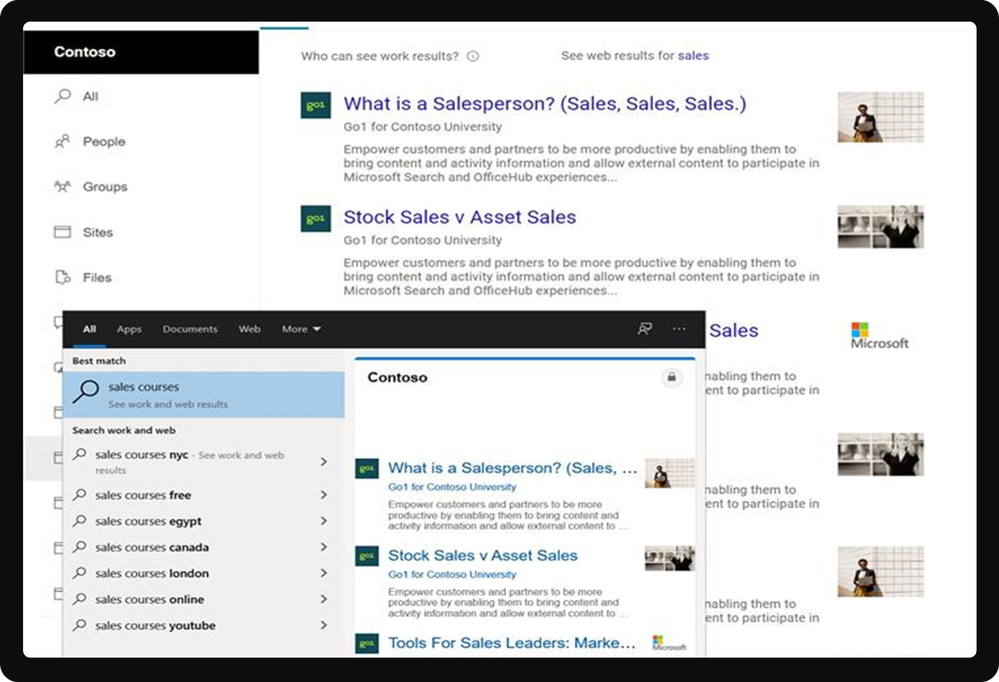999x682 pixels.
Task: Click the People icon in sidebar
Action: tap(62, 141)
